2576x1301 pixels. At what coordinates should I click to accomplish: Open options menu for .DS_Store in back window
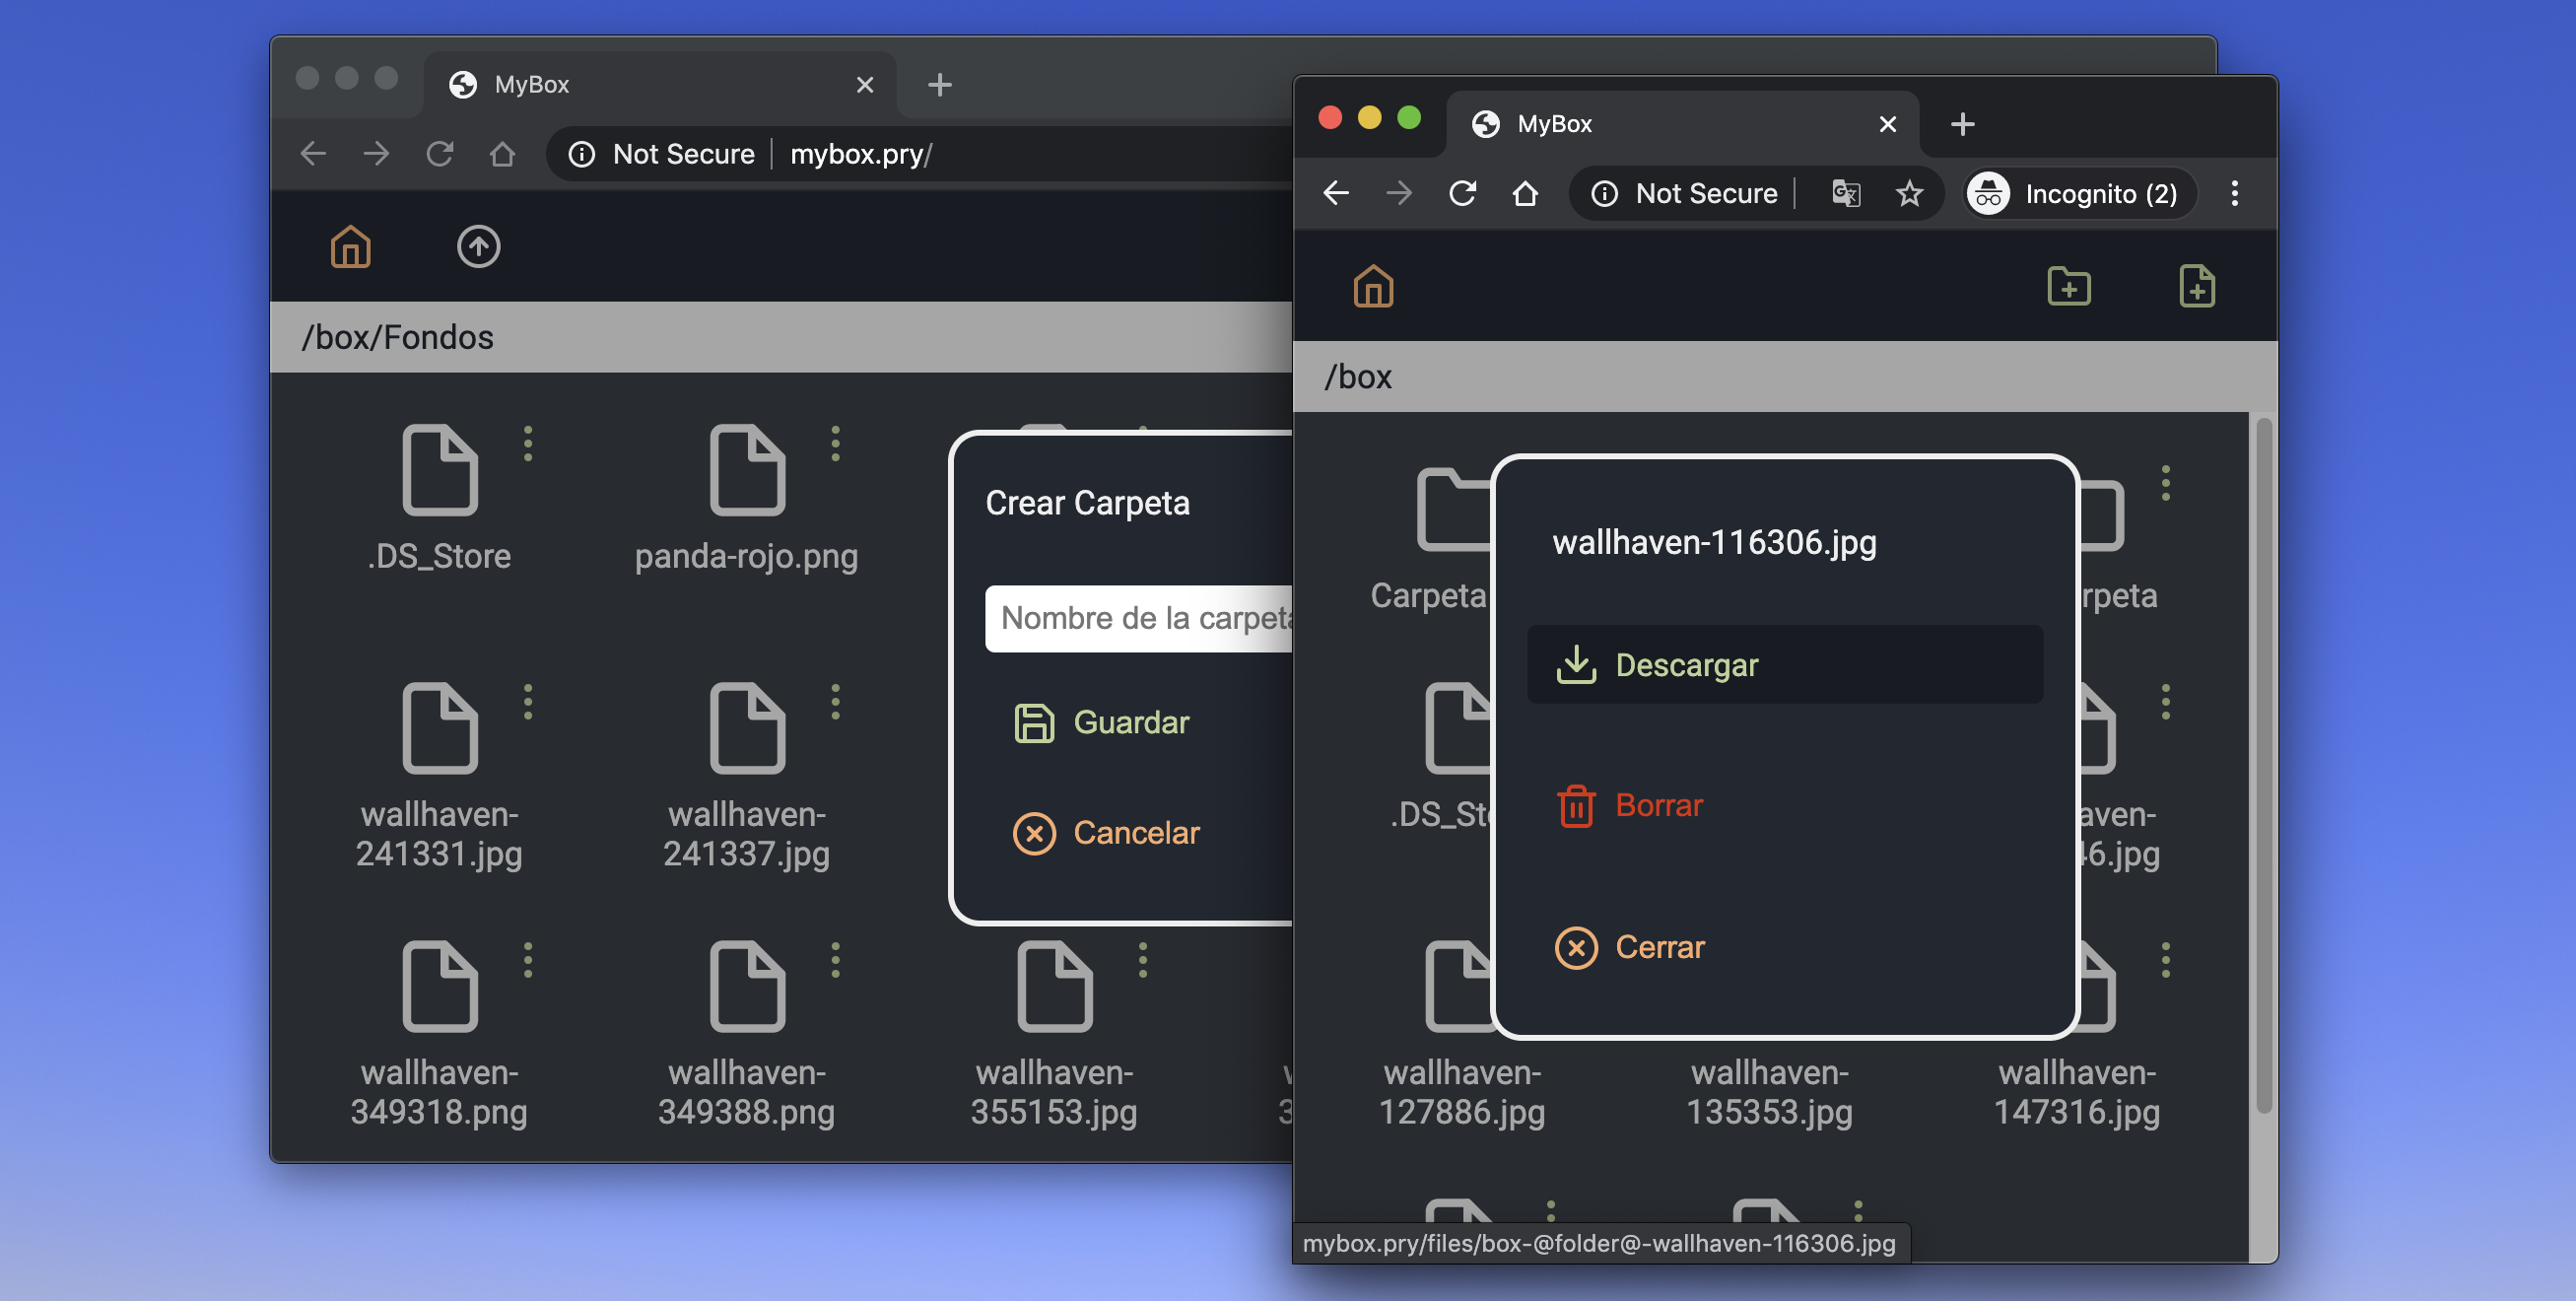(x=528, y=443)
